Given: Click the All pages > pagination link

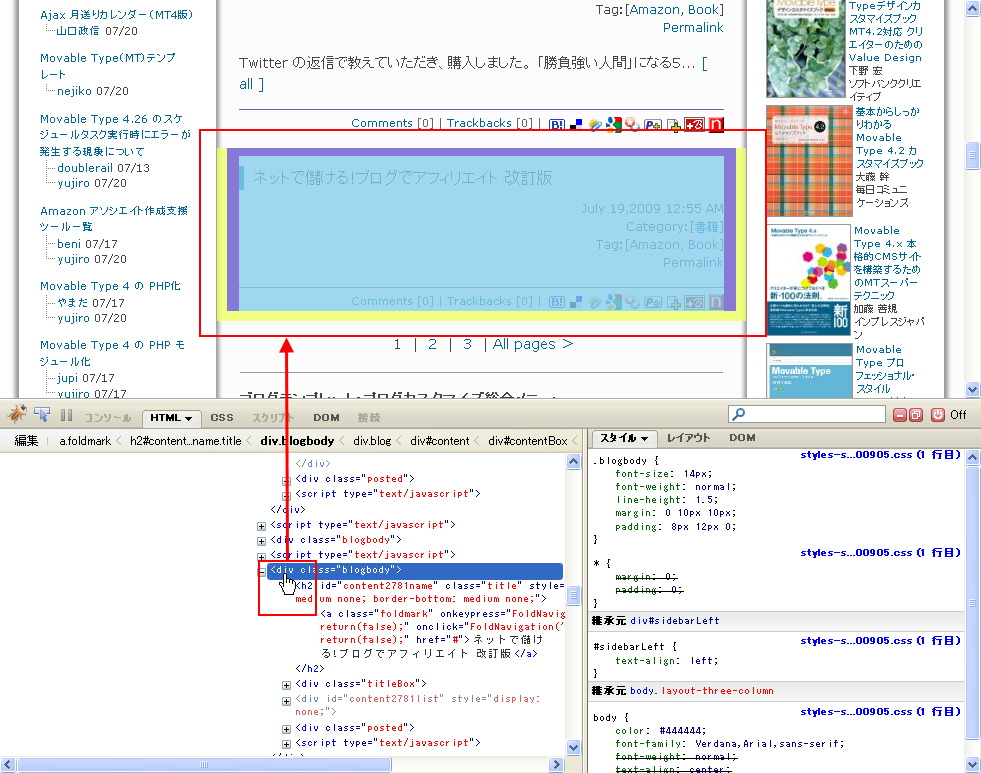Looking at the screenshot, I should click(532, 344).
